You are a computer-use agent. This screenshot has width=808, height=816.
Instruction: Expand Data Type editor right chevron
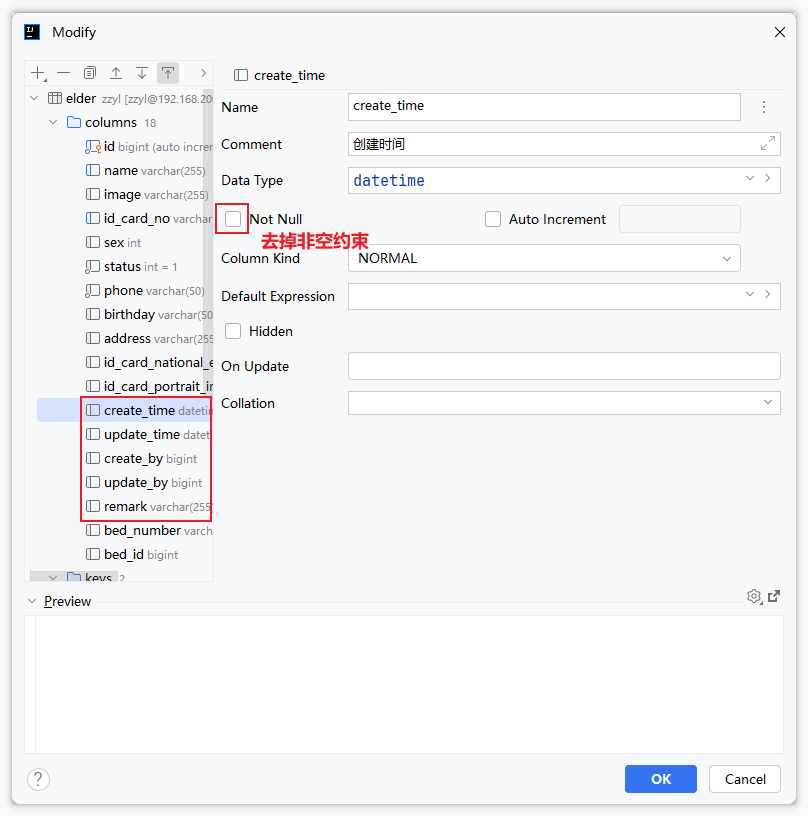pyautogui.click(x=768, y=178)
